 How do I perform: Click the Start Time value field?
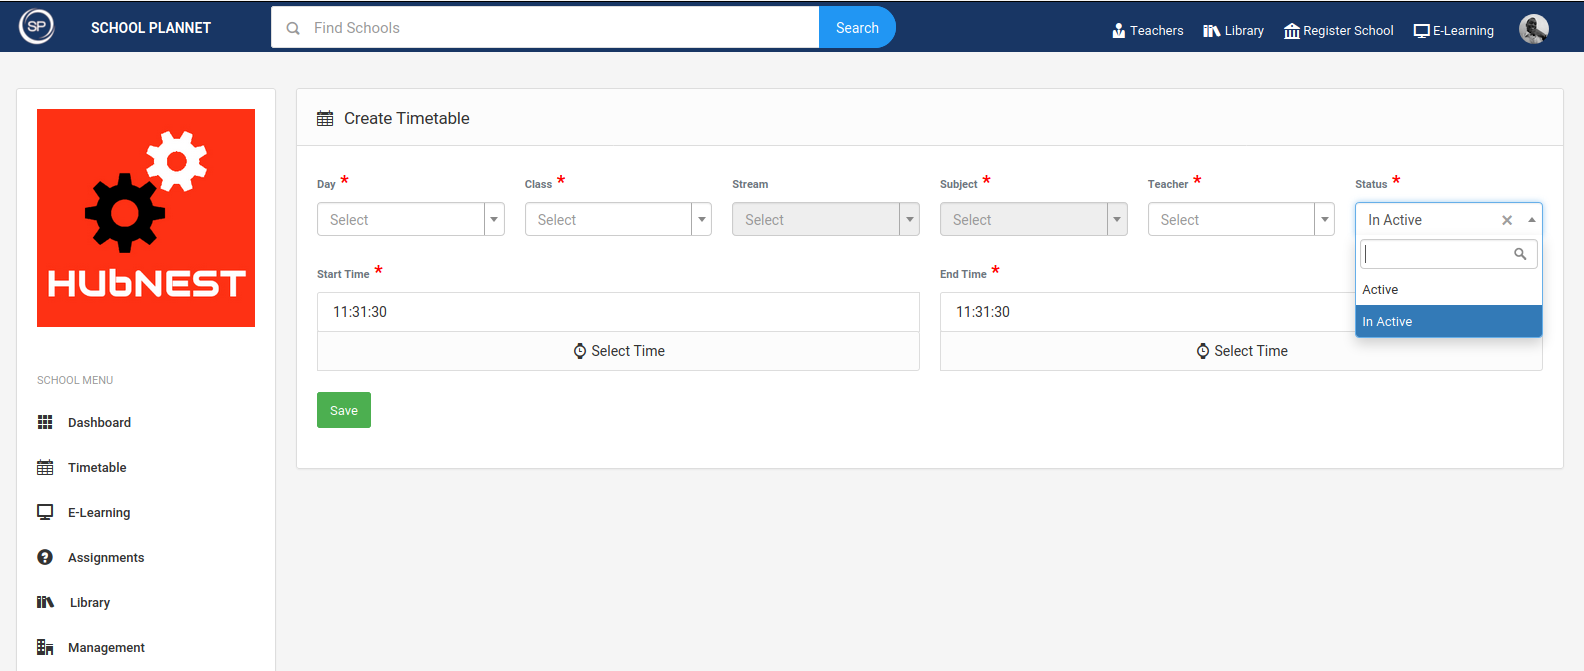(x=618, y=312)
